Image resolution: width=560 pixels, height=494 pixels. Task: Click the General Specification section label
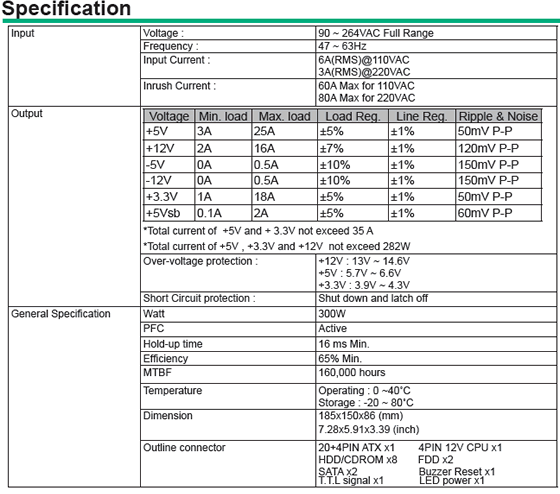coord(61,314)
